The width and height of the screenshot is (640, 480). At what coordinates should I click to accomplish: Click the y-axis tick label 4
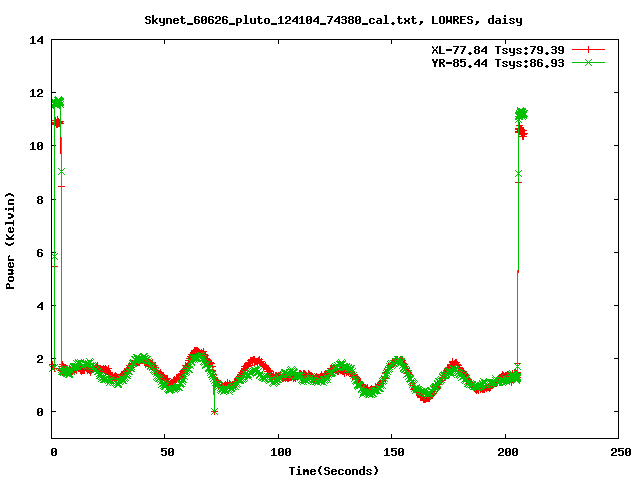pyautogui.click(x=40, y=306)
